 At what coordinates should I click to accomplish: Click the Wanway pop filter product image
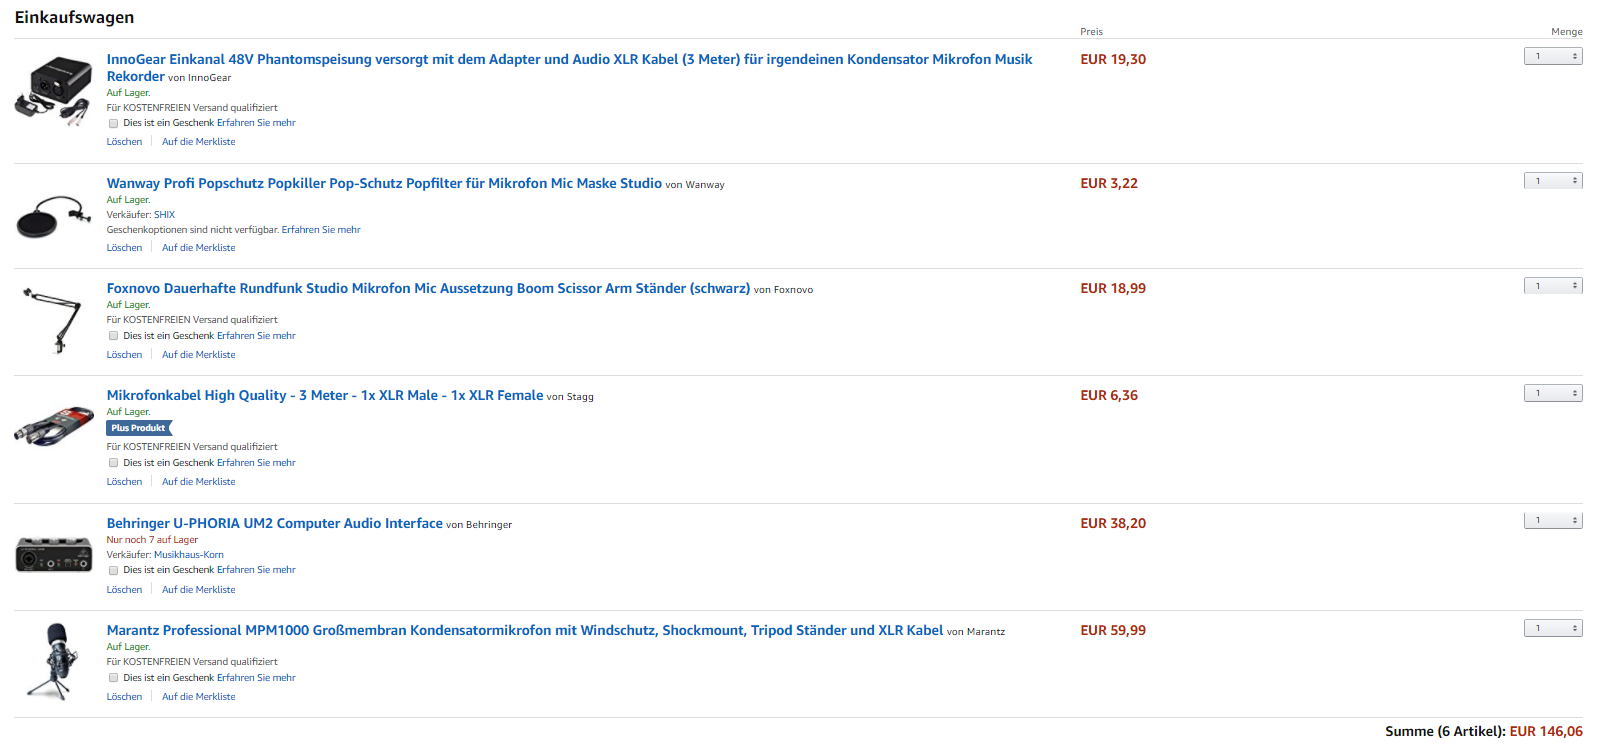point(53,215)
